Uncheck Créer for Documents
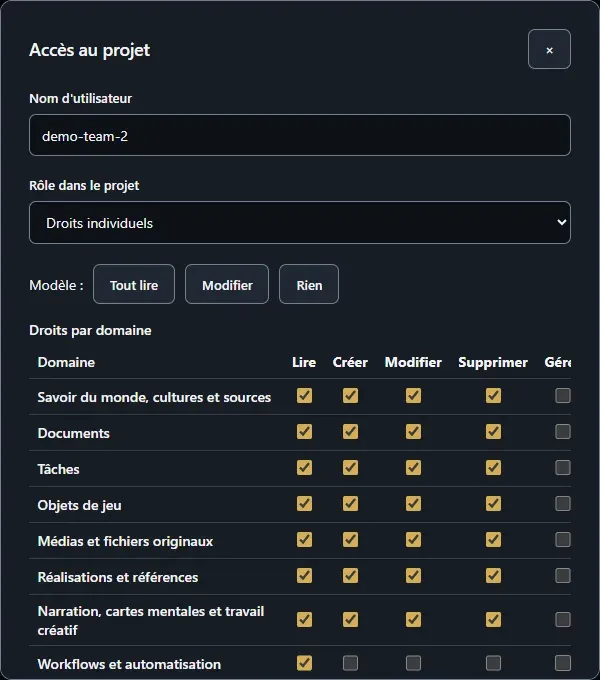This screenshot has height=680, width=600. 350,432
